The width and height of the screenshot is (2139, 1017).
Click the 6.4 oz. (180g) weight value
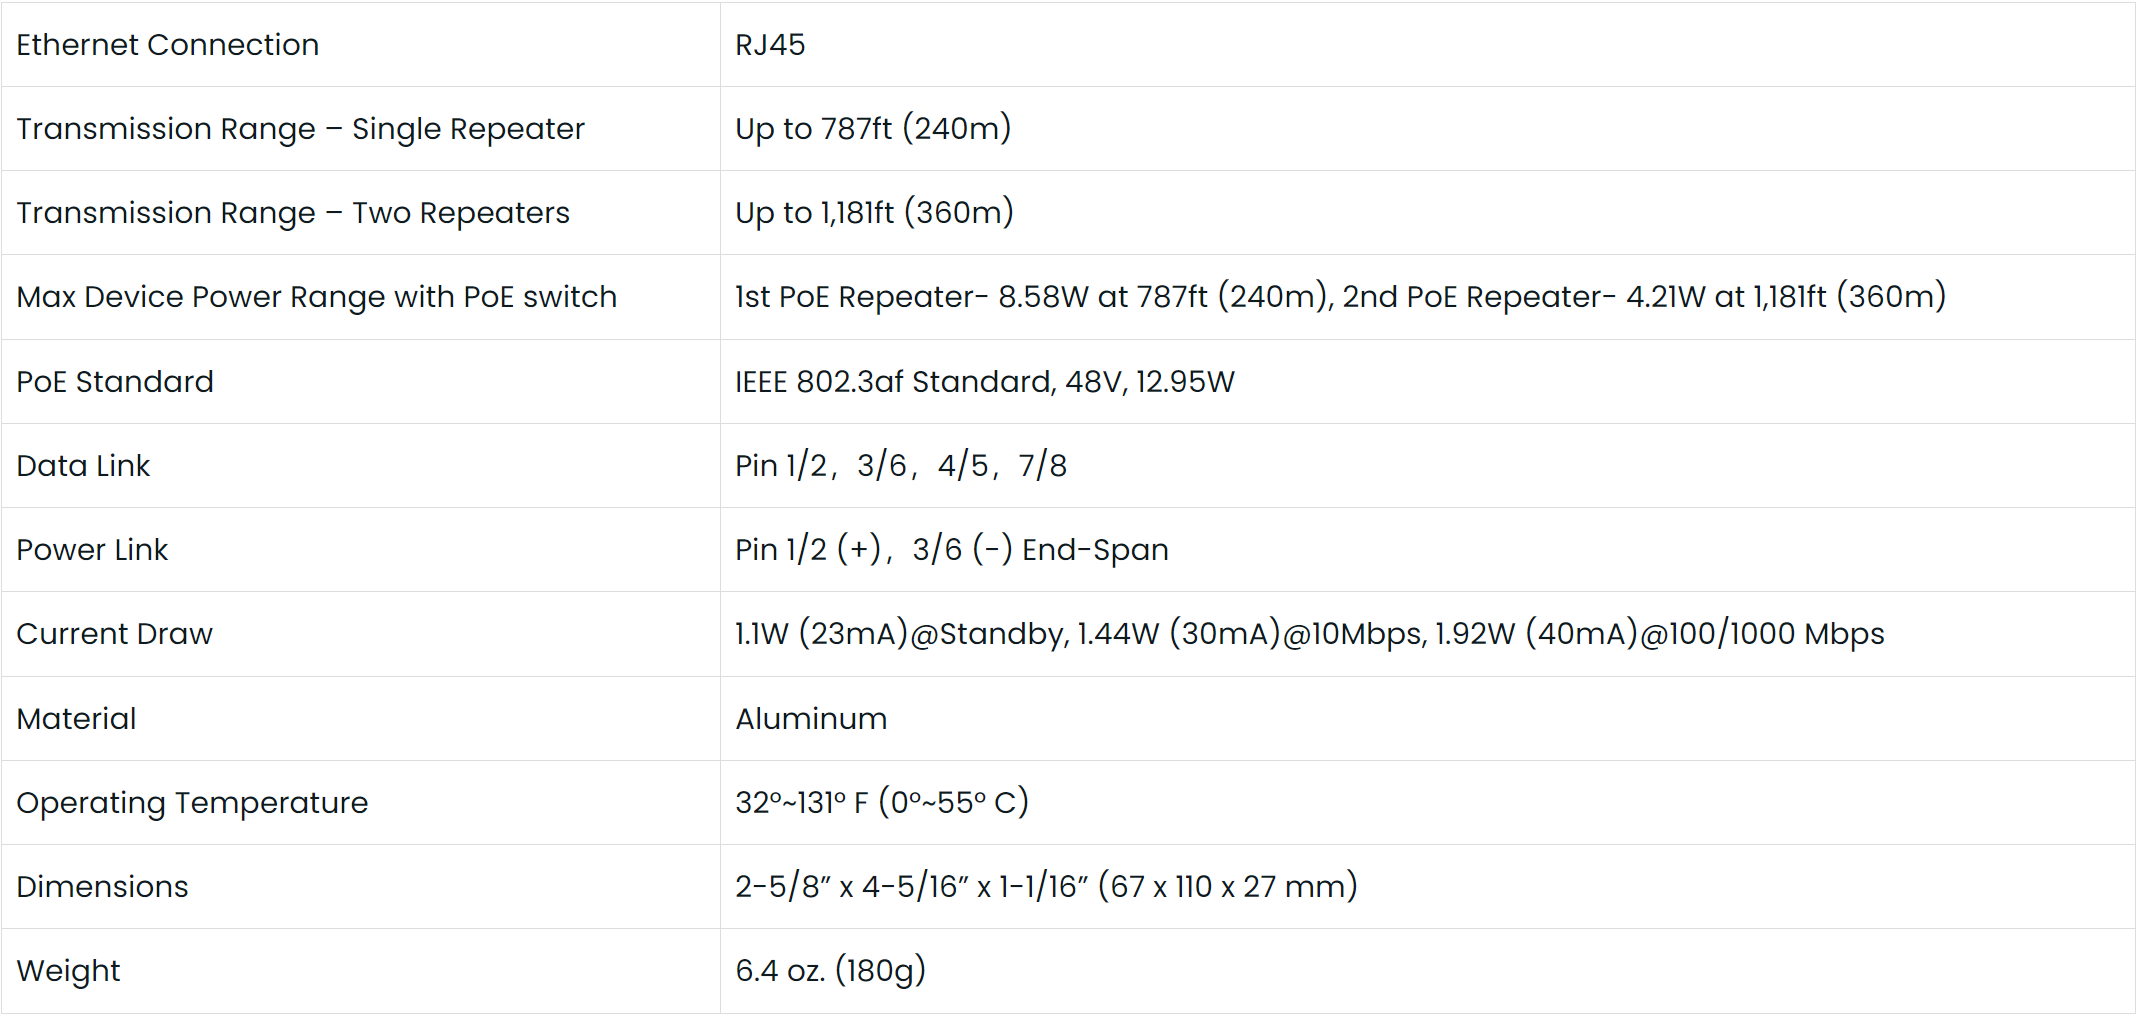point(830,971)
